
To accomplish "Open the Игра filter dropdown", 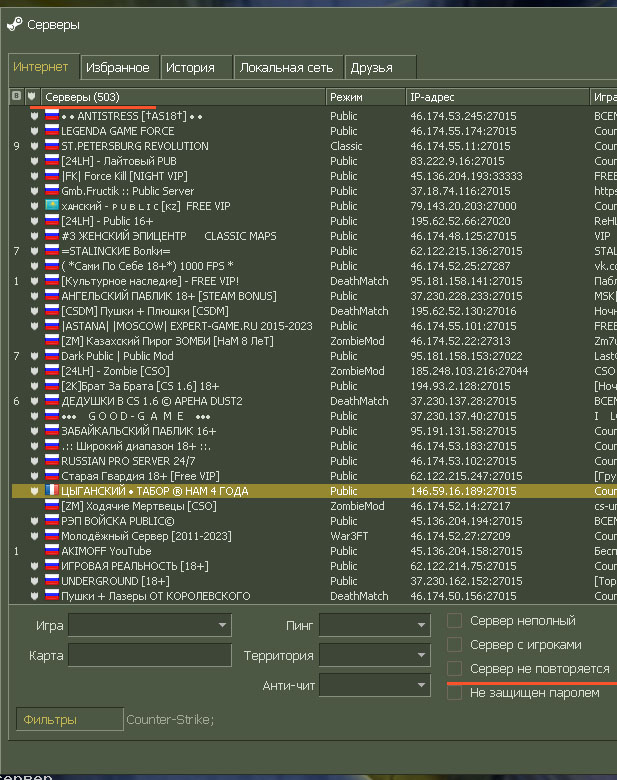I will pyautogui.click(x=150, y=625).
